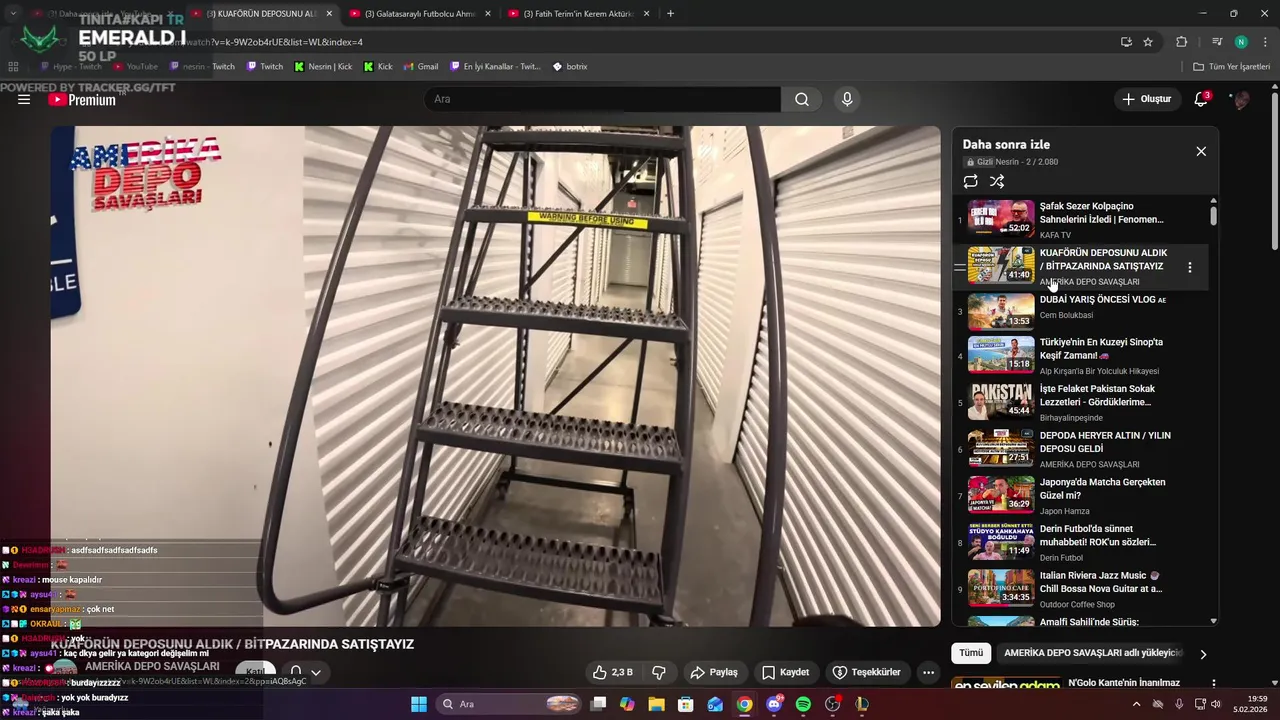Open Chrome profile N avatar
Screen dimensions: 1280x720
pos(1241,42)
